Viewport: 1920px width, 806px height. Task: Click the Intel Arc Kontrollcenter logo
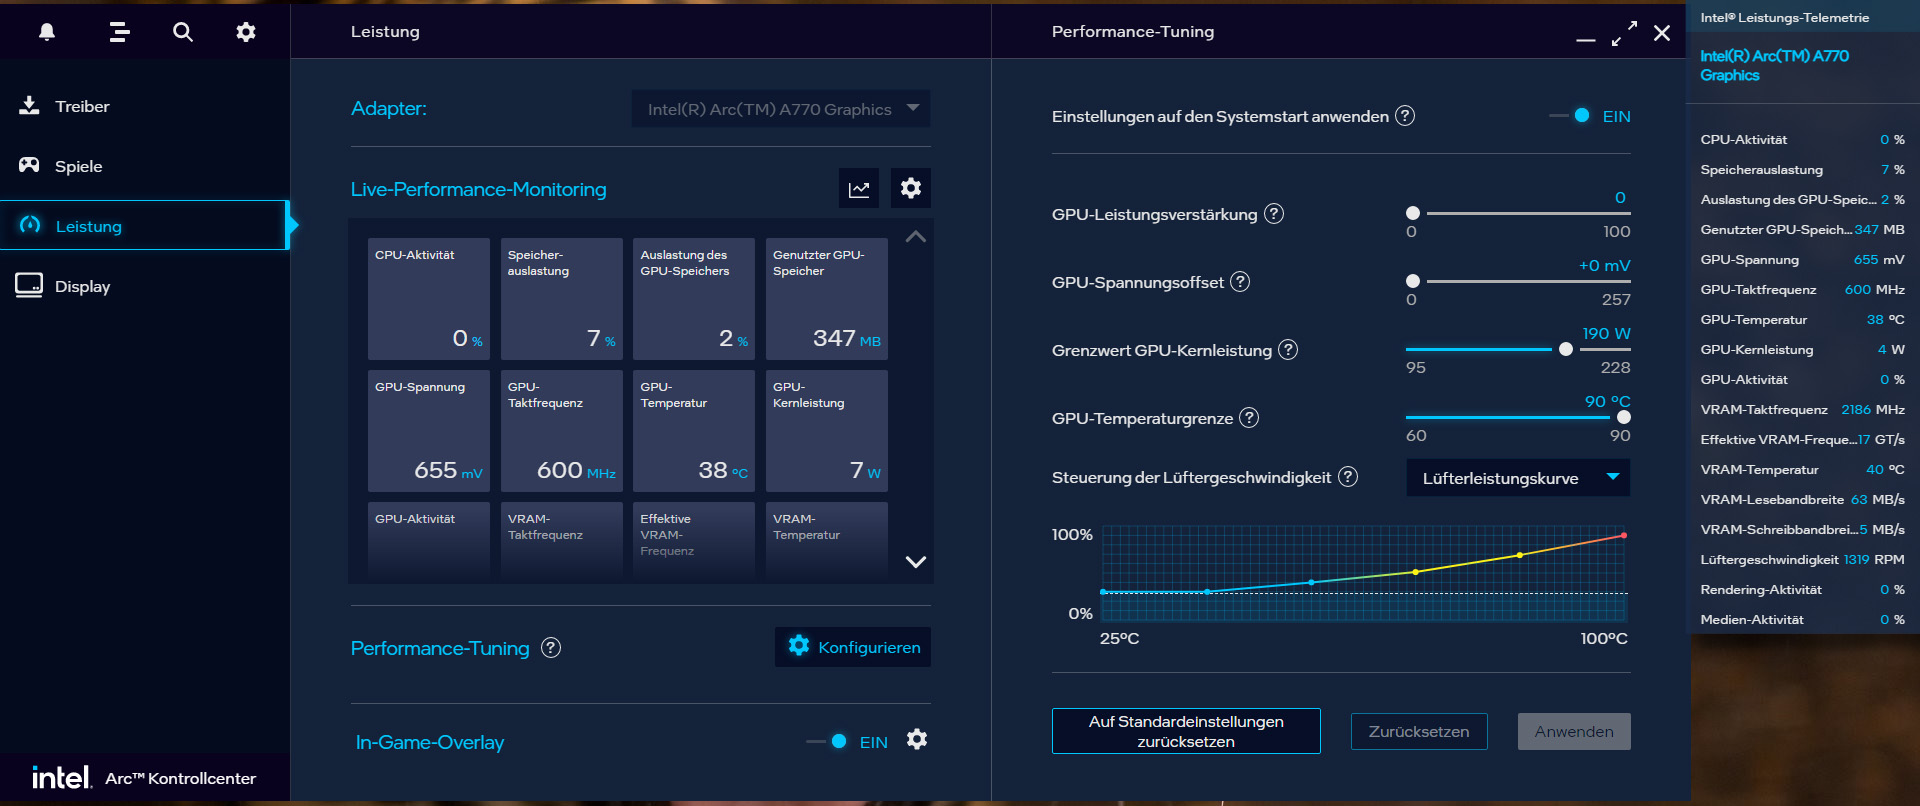144,778
